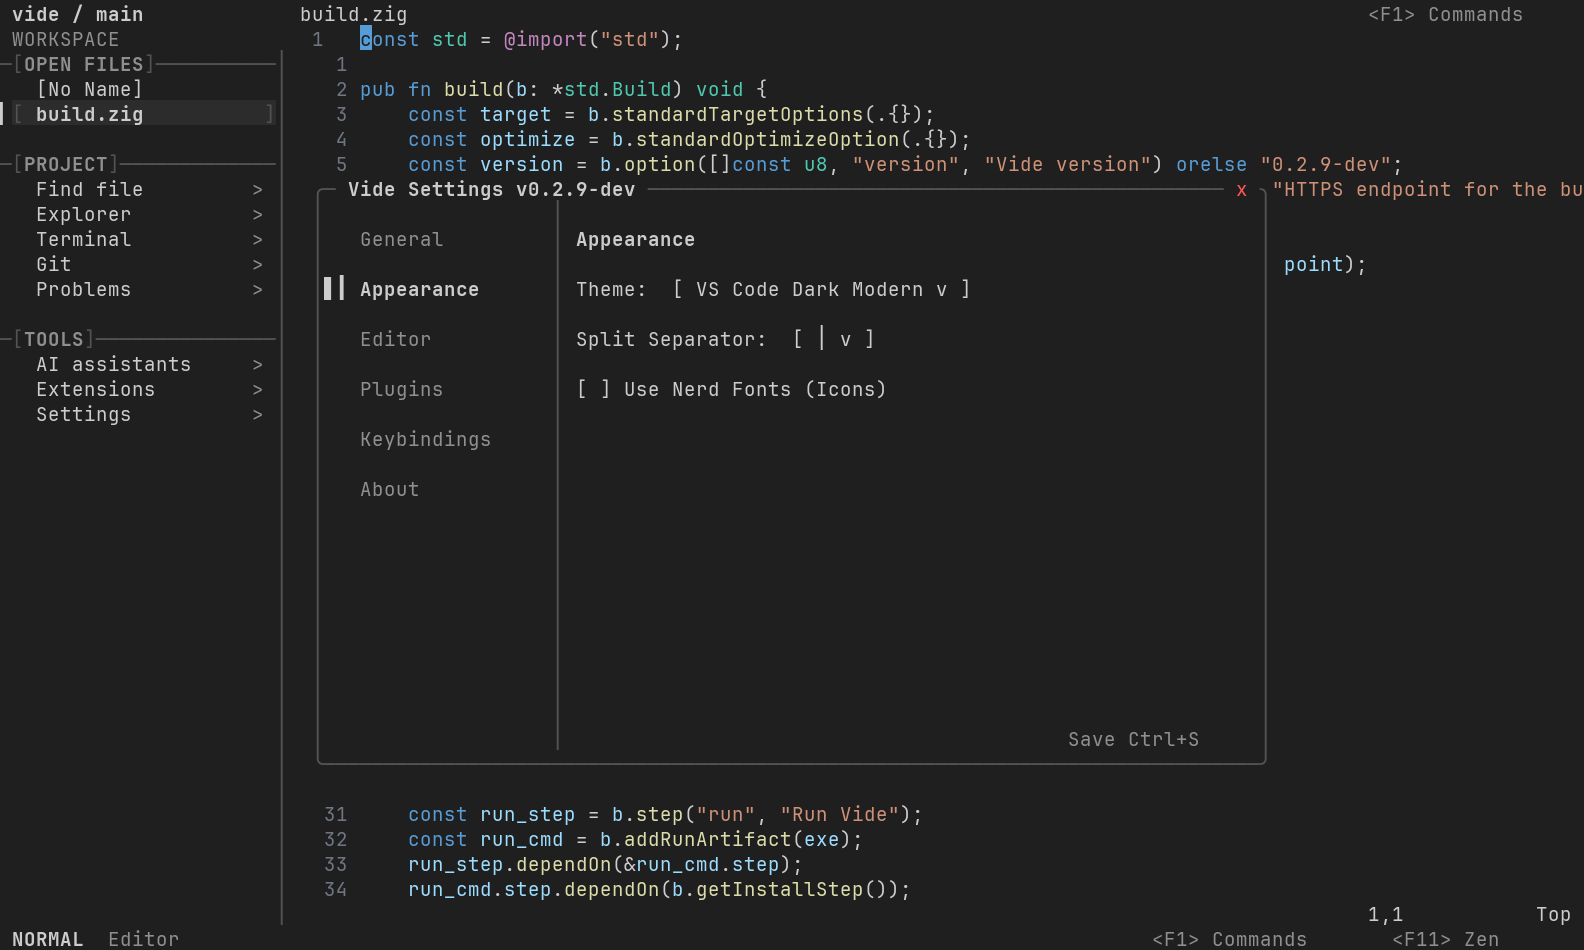Open Find file in Project sidebar

pos(89,190)
